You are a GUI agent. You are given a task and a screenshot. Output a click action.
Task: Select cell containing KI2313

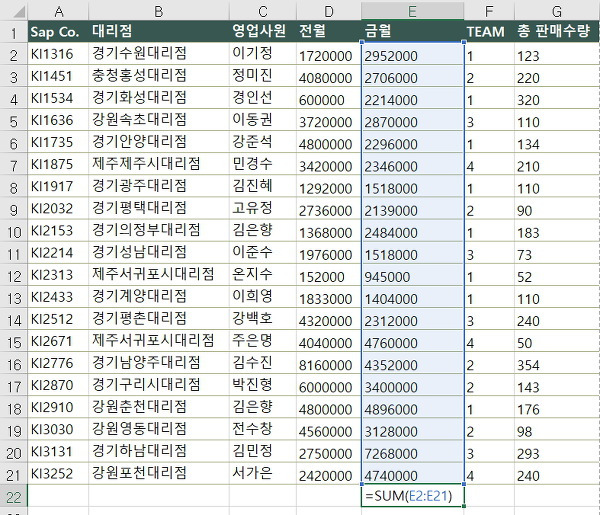58,275
